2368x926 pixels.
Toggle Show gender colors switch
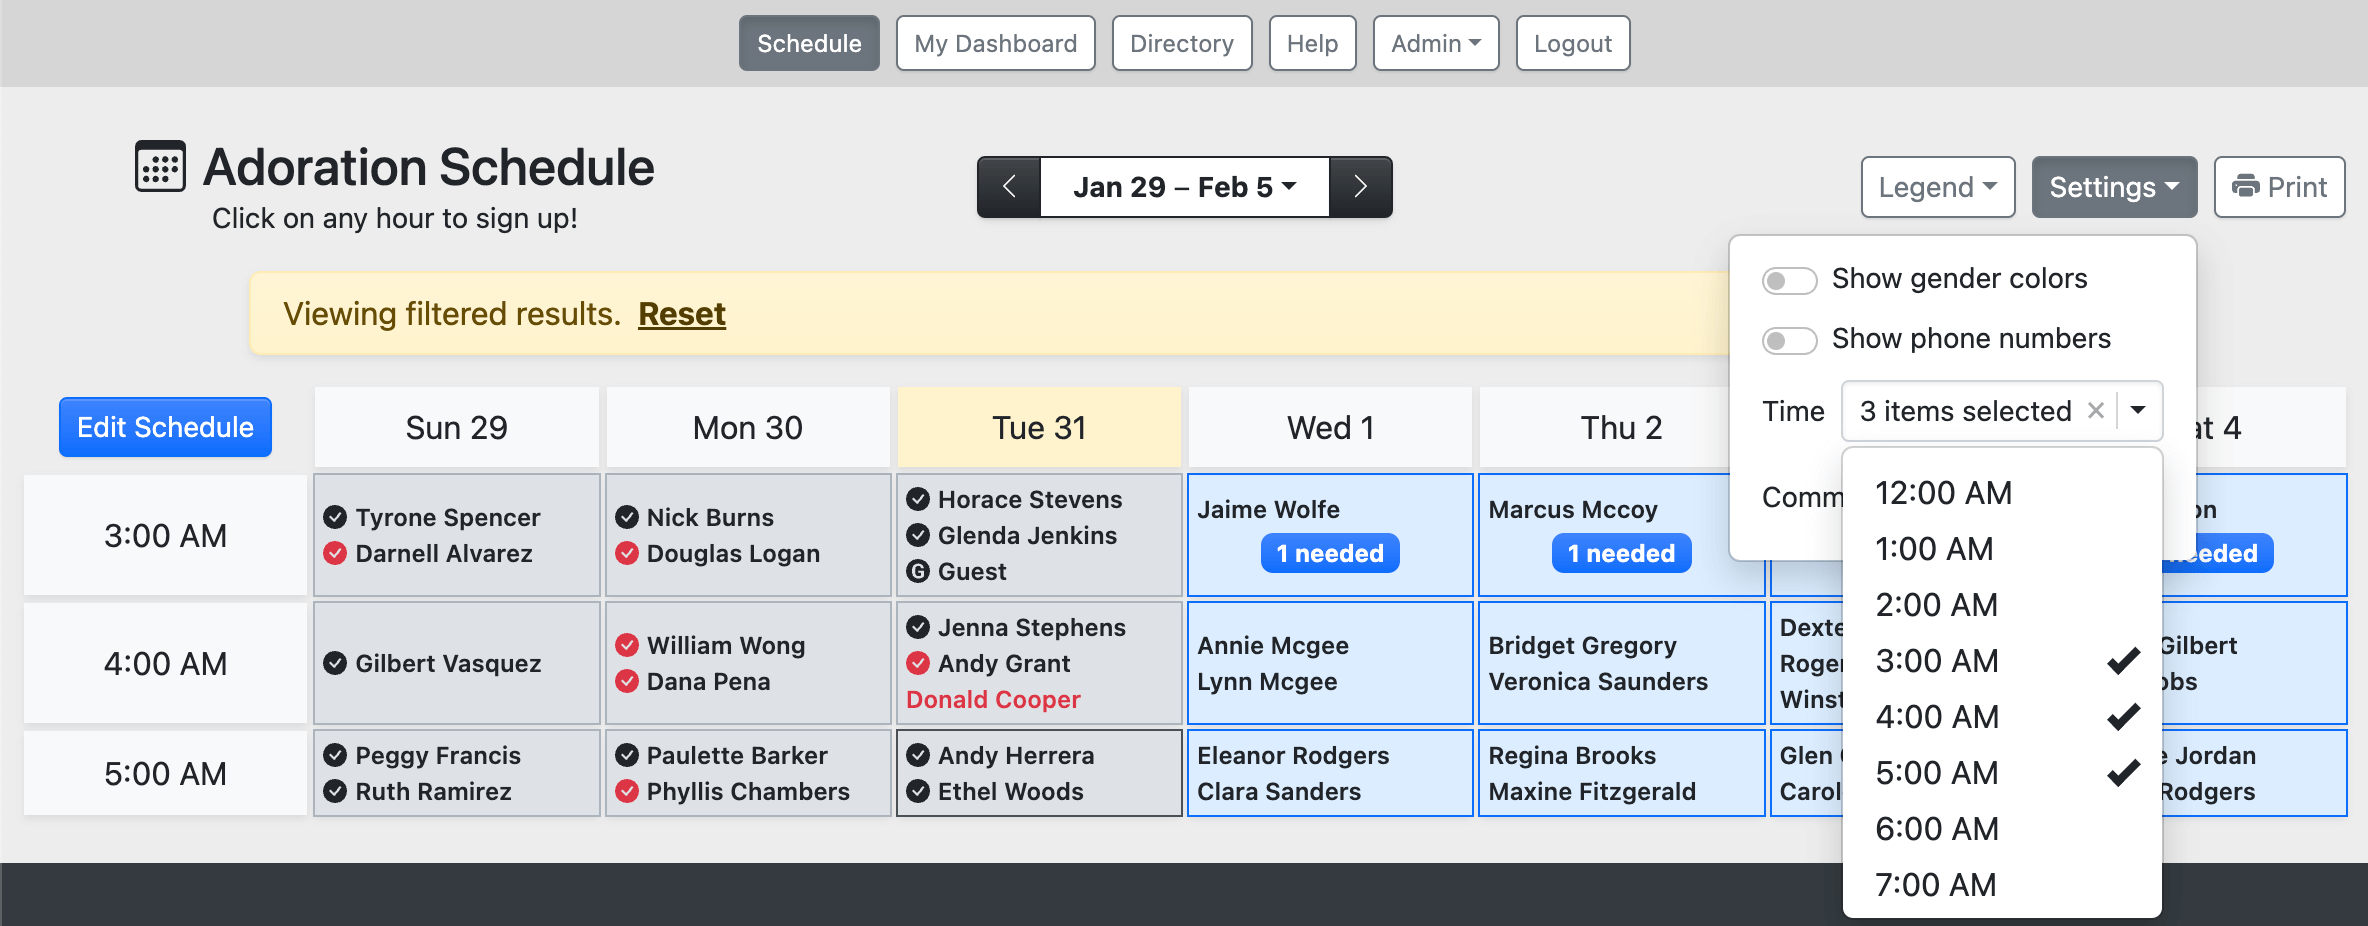[1789, 280]
